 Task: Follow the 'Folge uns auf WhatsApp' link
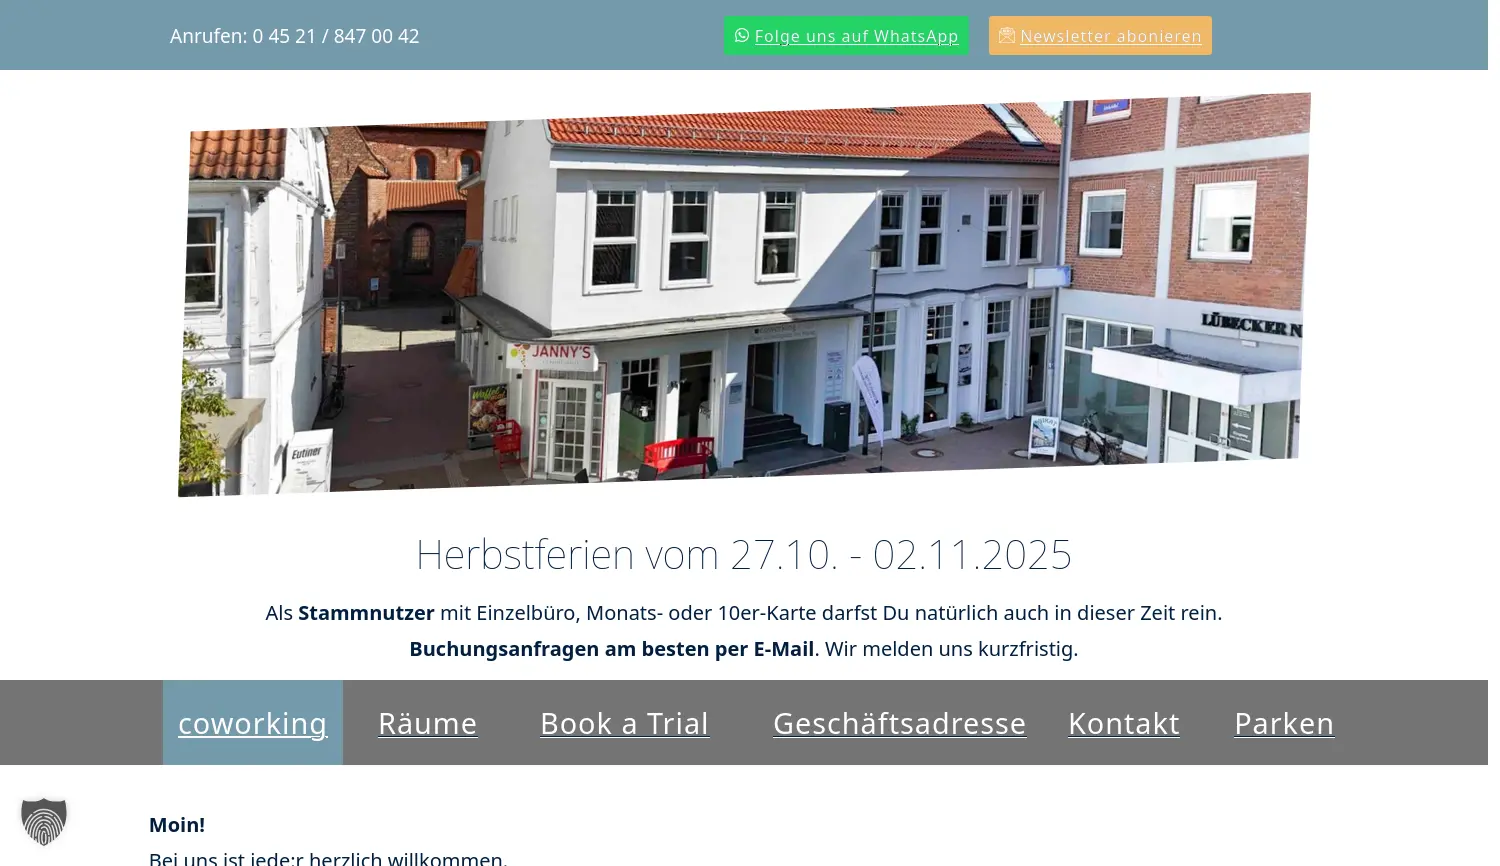pyautogui.click(x=856, y=37)
